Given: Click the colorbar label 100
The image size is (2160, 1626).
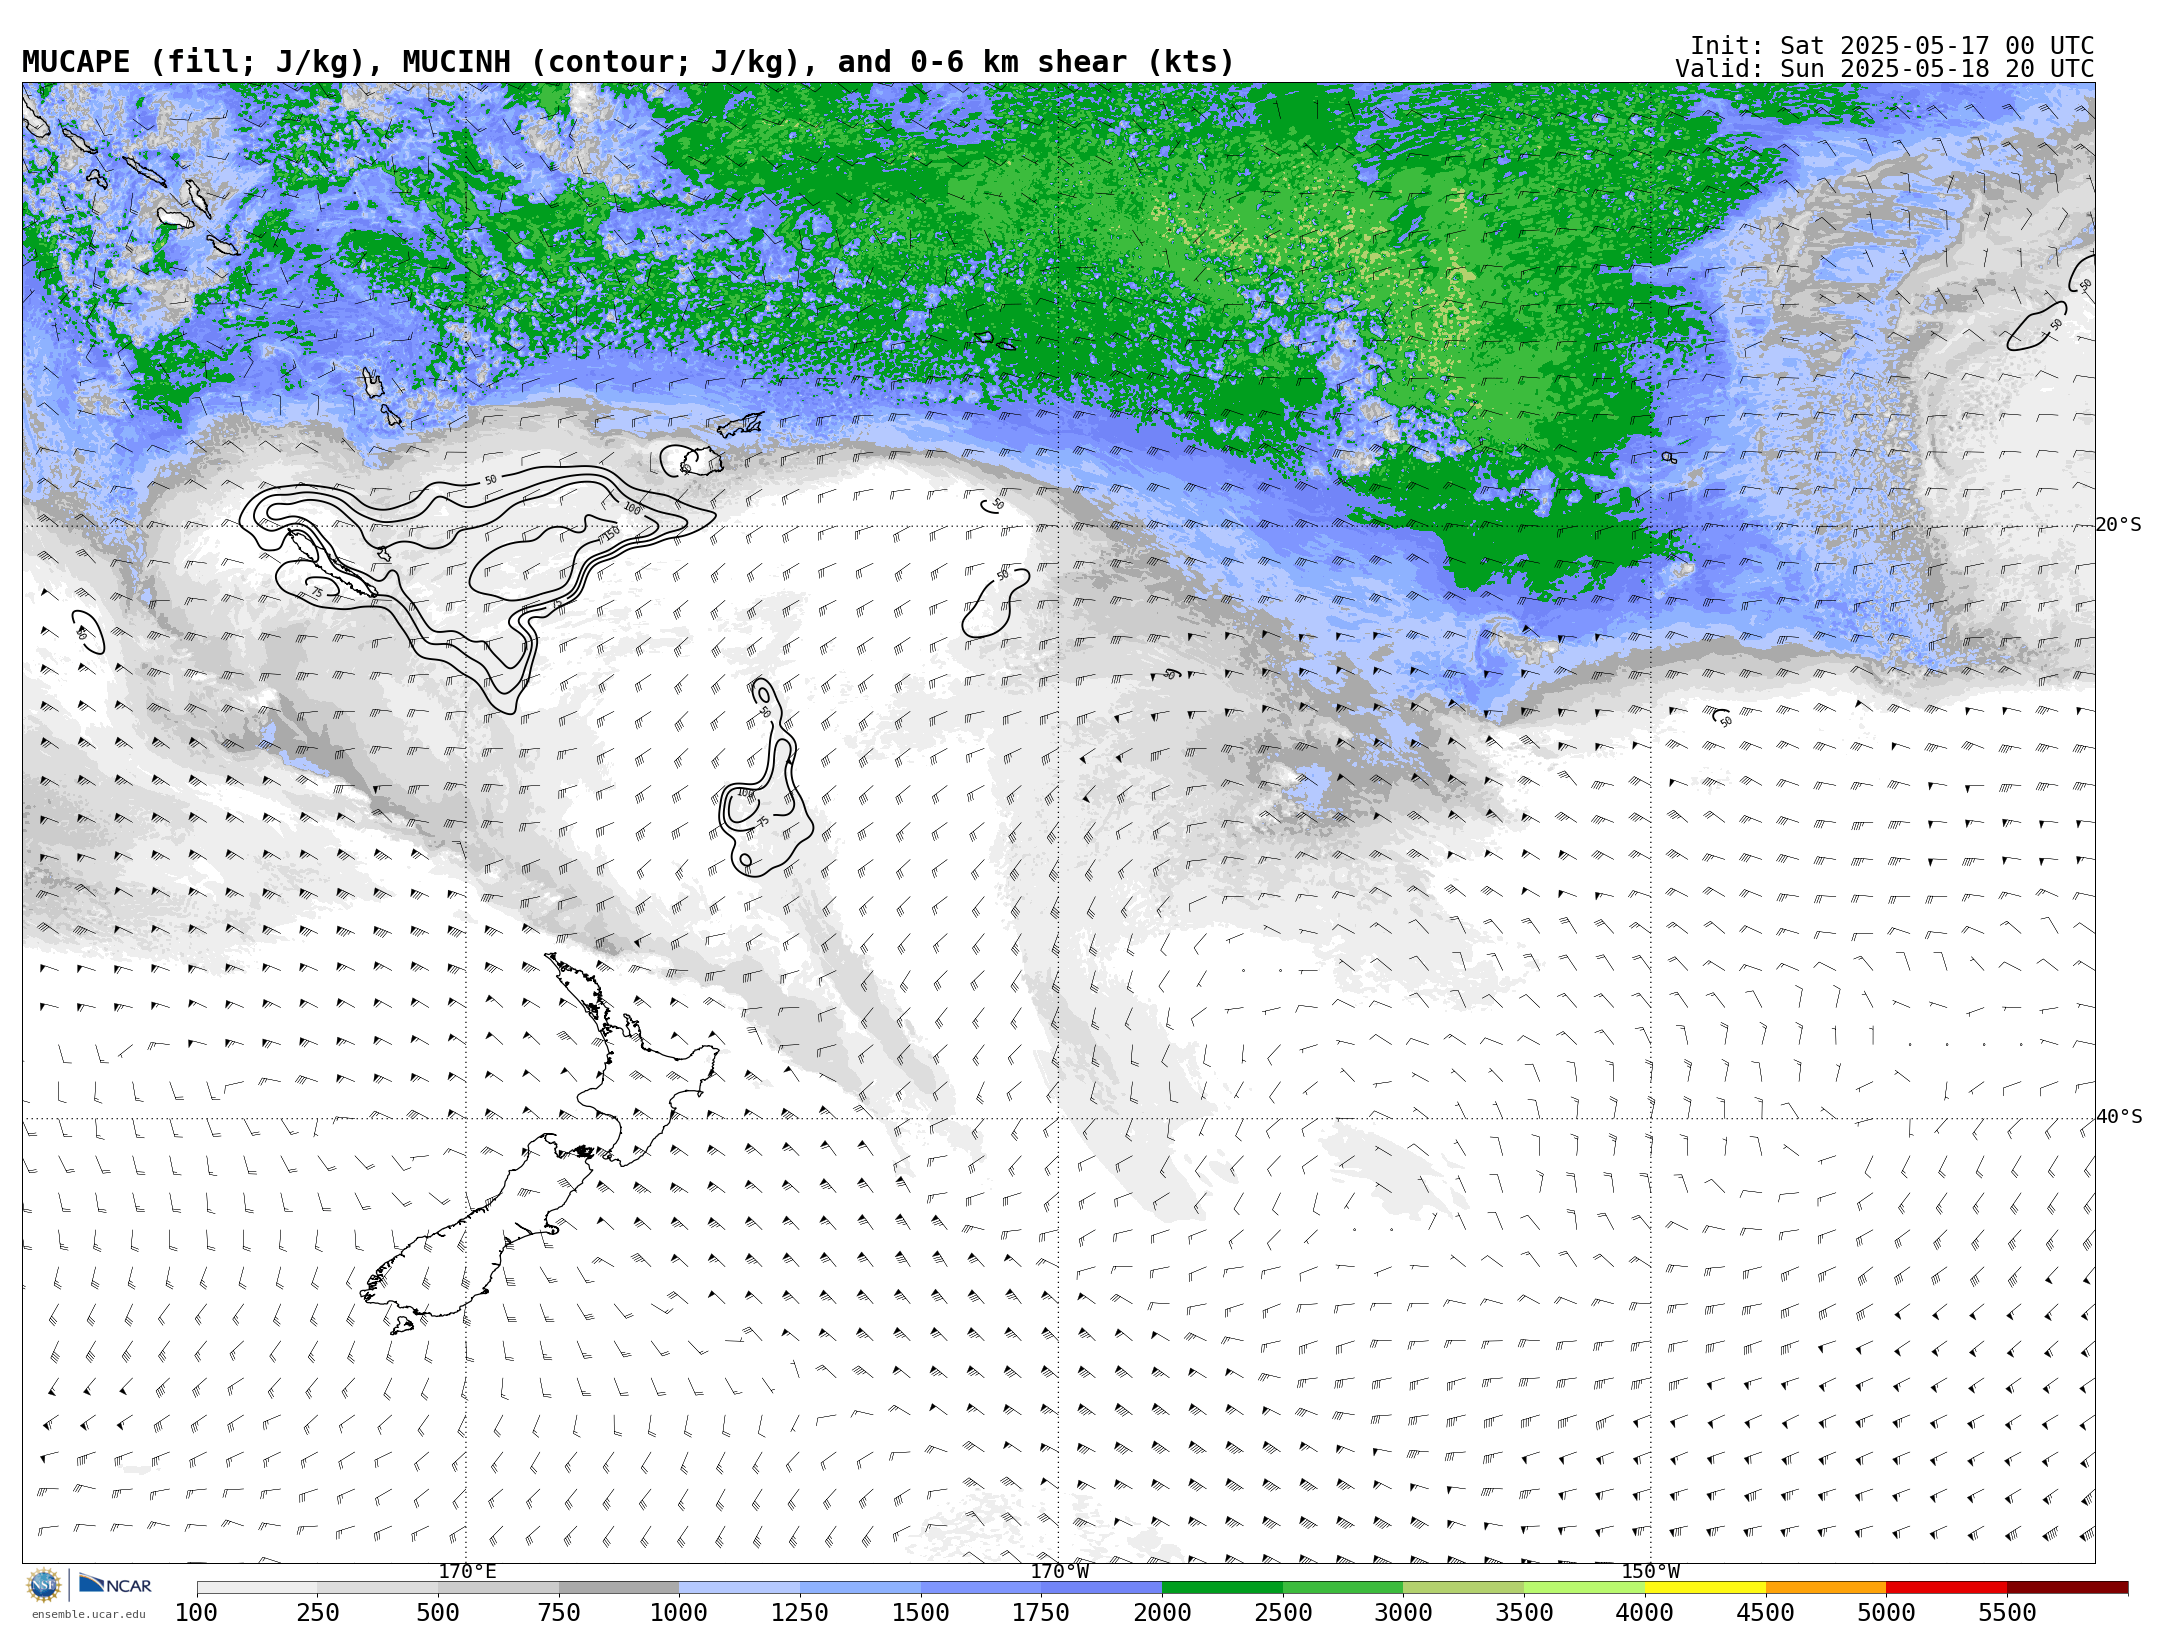Looking at the screenshot, I should pos(197,1612).
